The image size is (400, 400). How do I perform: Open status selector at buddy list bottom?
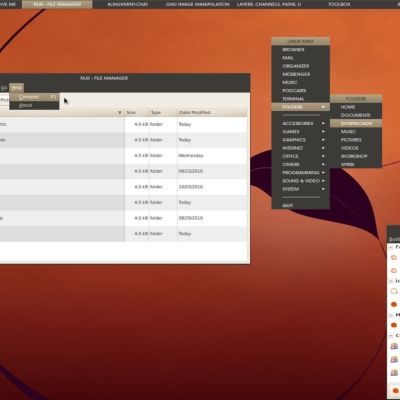pyautogui.click(x=395, y=390)
